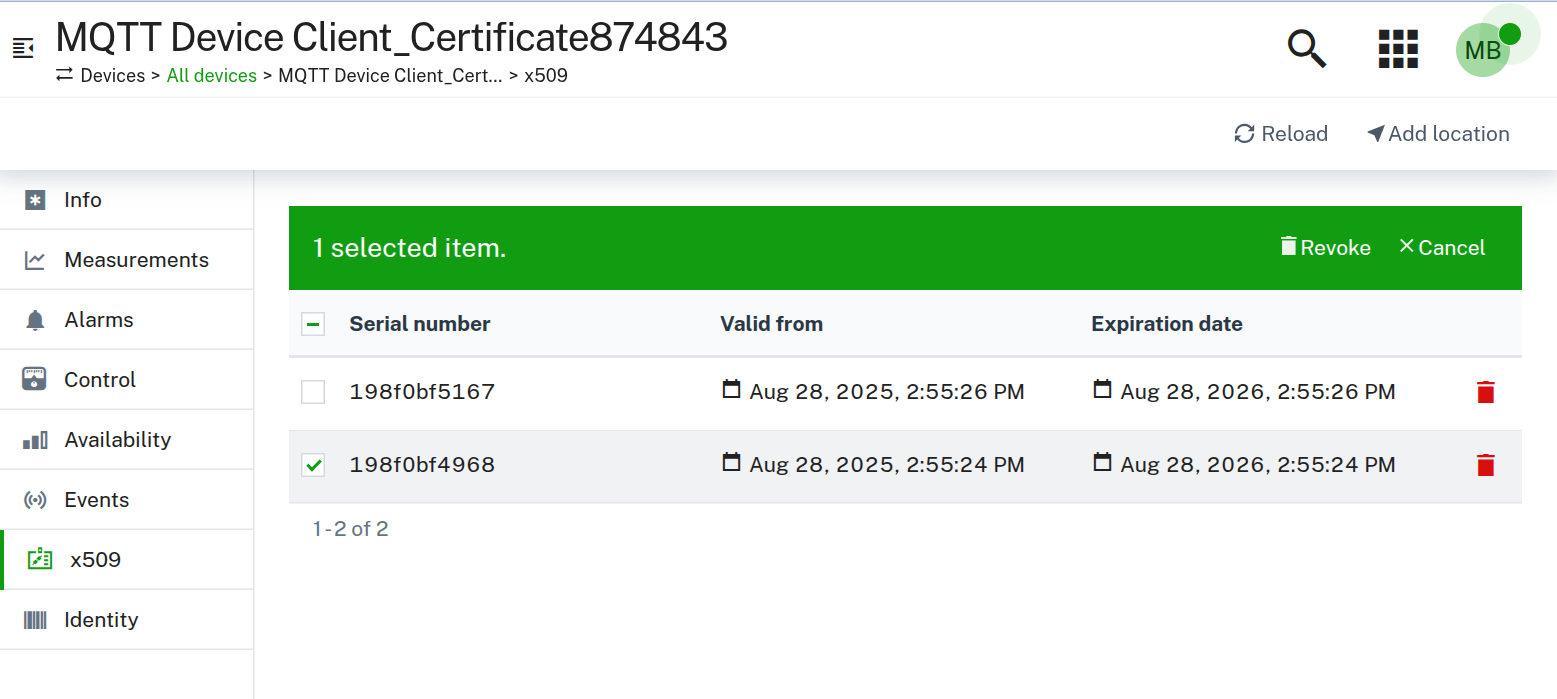Navigate to All devices breadcrumb link

tap(211, 75)
